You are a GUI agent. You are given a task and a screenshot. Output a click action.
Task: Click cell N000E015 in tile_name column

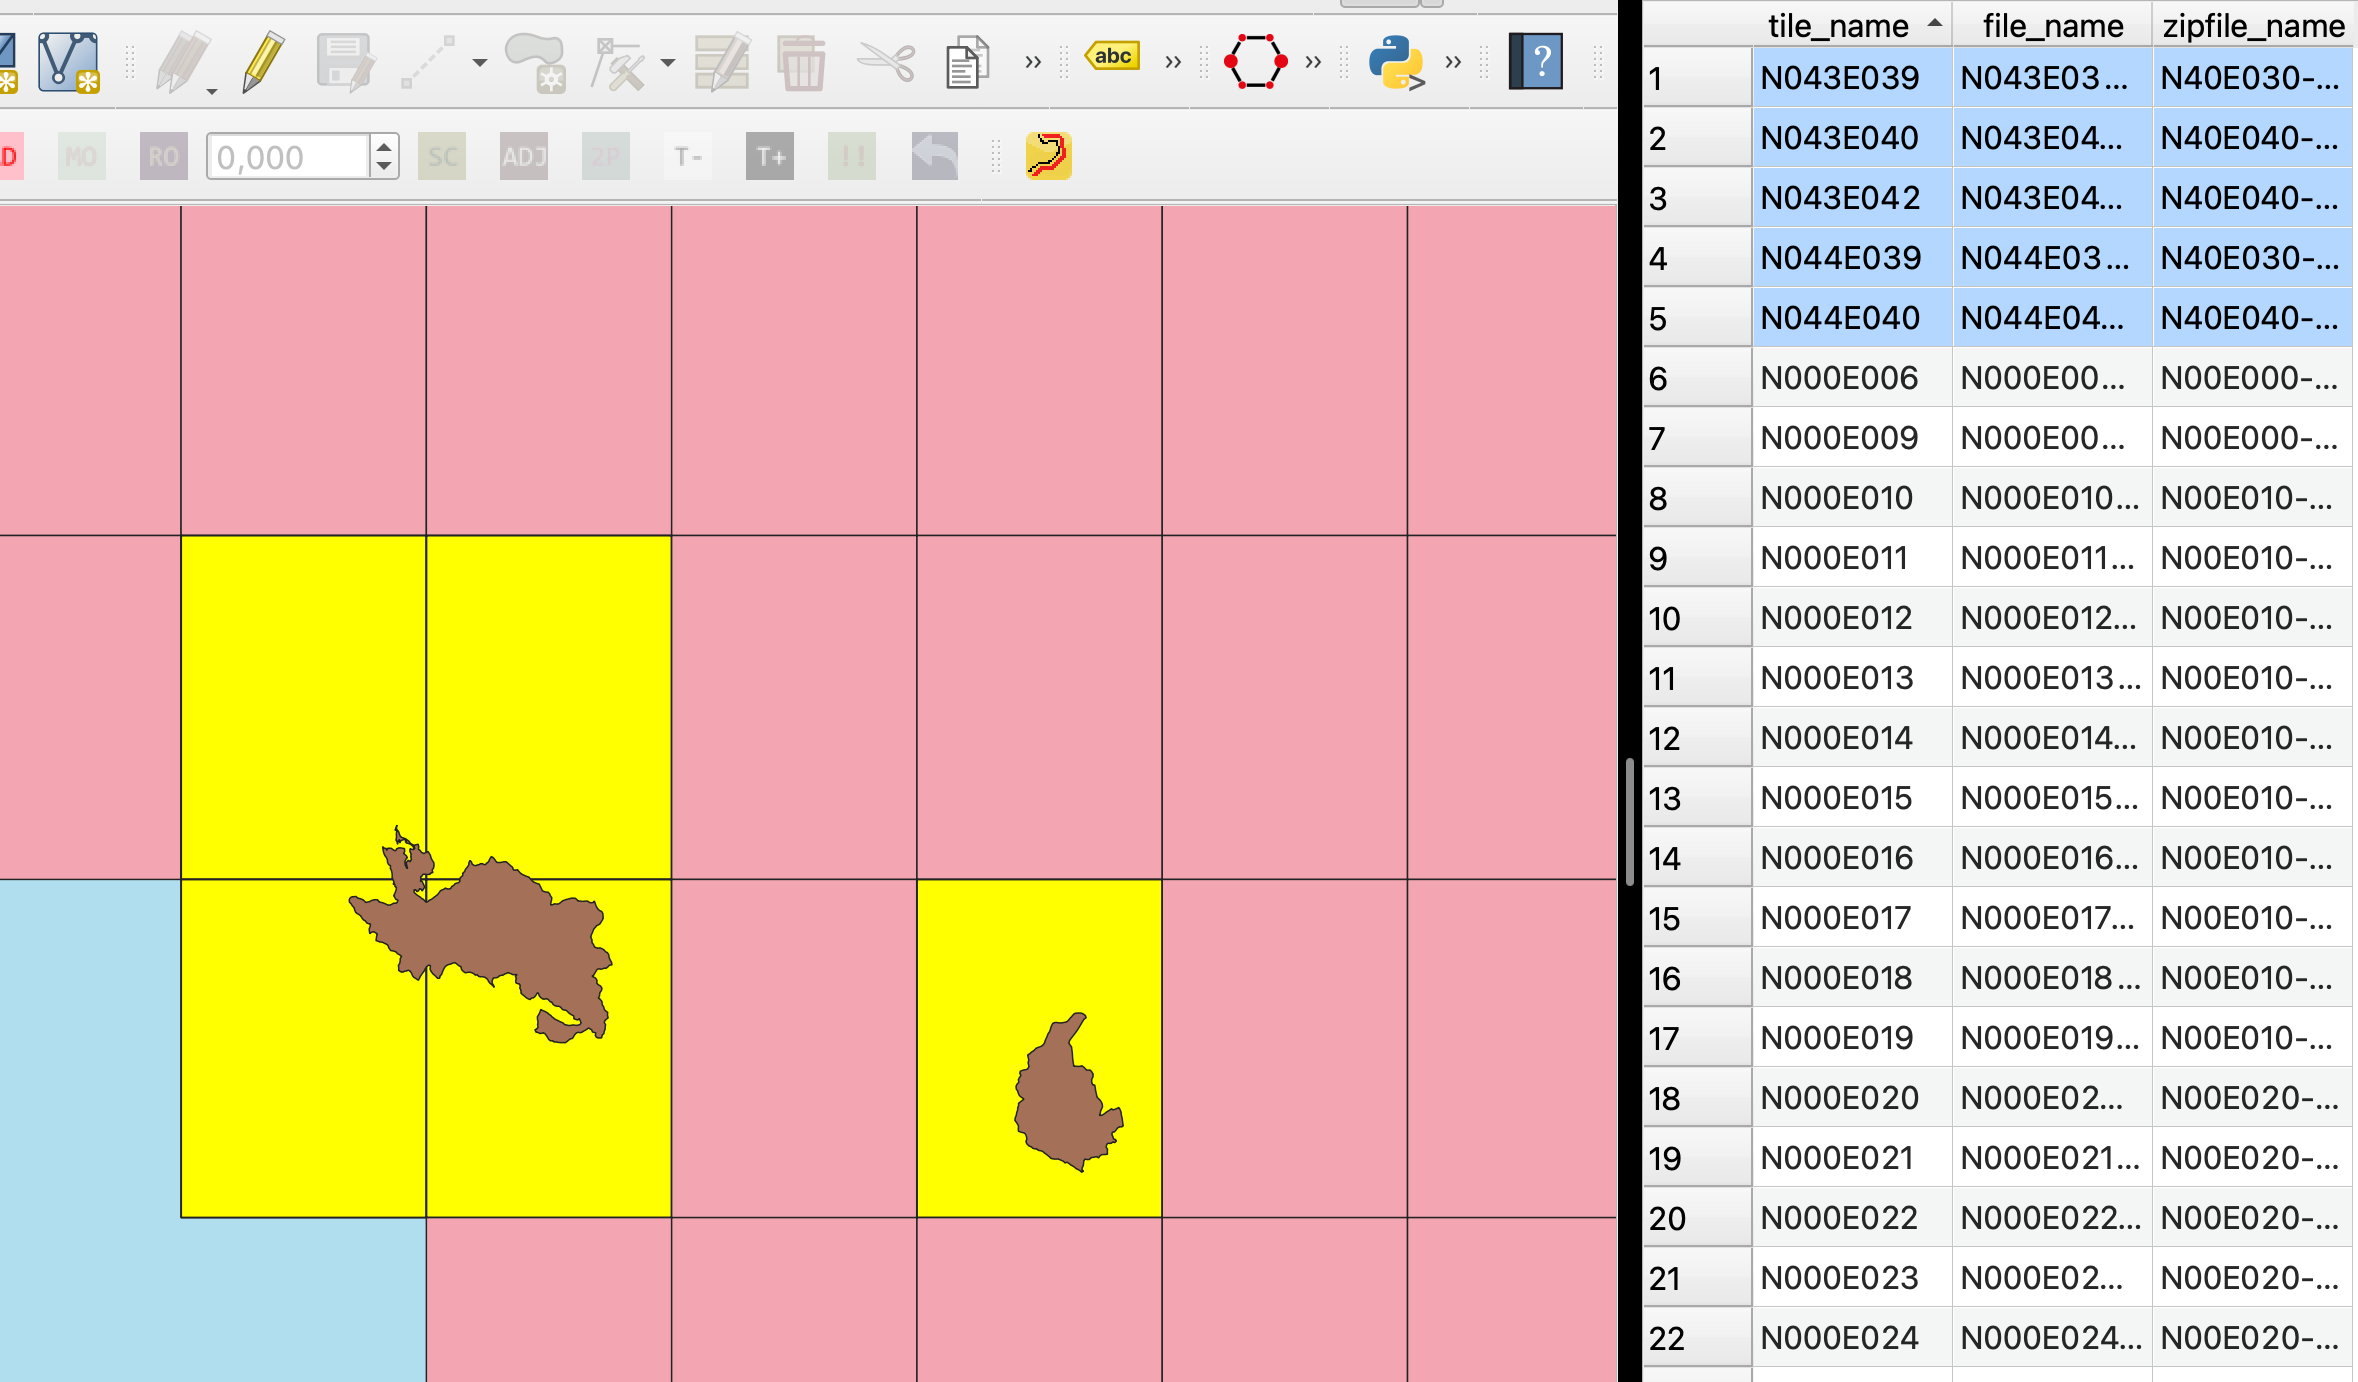(1837, 798)
